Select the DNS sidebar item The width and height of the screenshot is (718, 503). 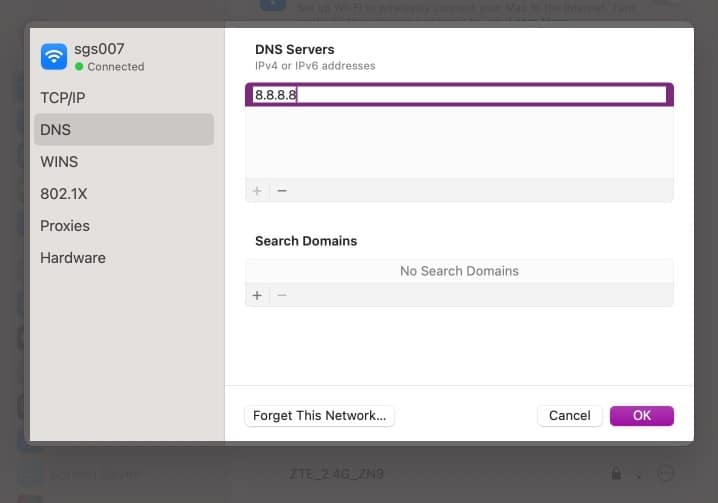pos(124,130)
